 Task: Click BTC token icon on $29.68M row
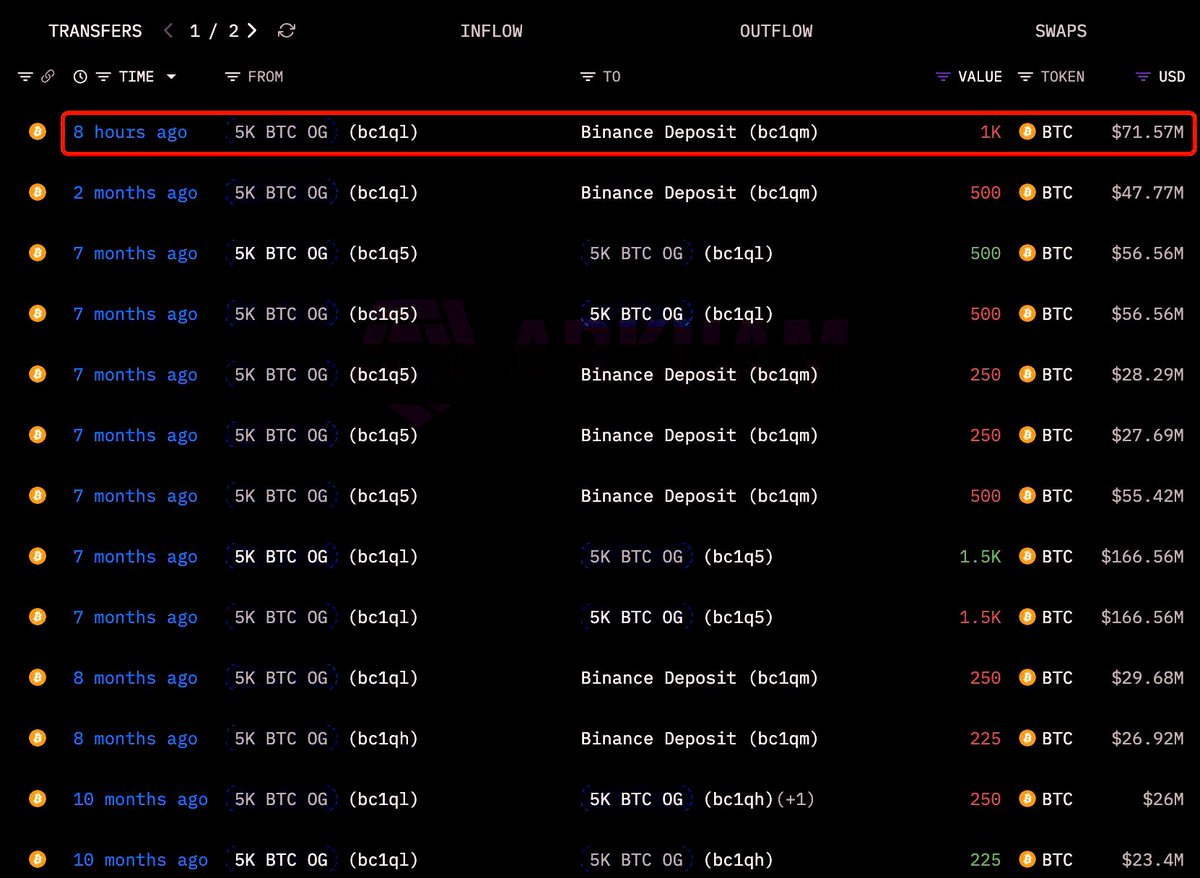point(1027,677)
